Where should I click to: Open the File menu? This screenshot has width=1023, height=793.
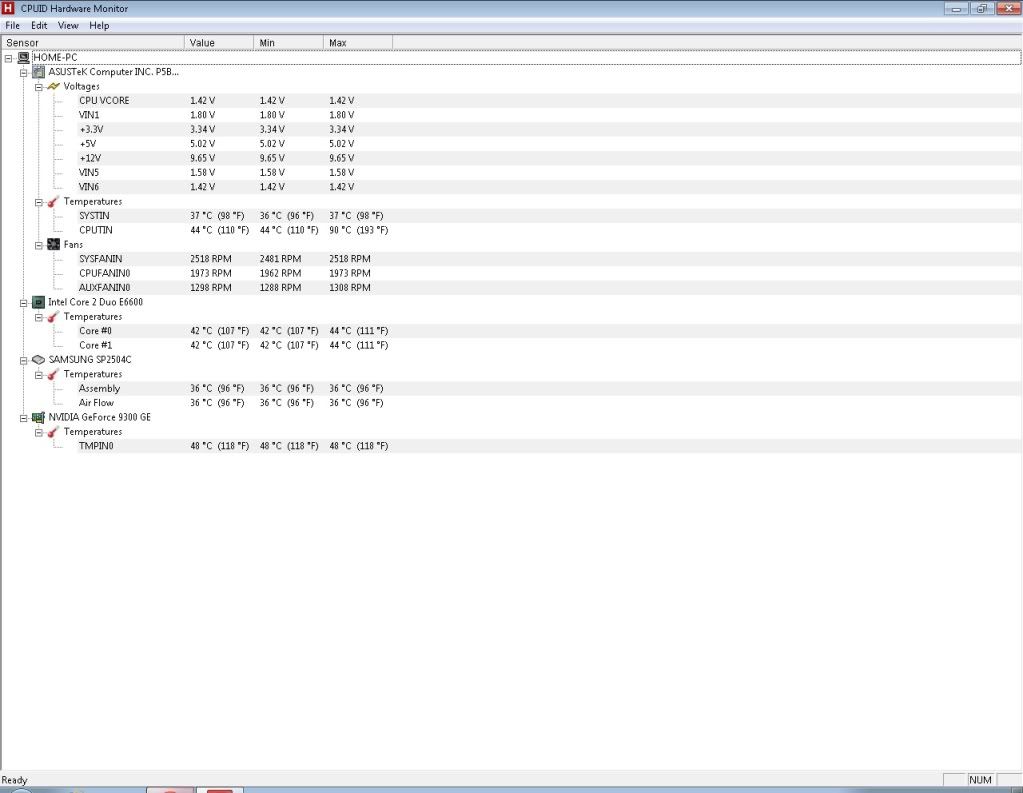12,25
